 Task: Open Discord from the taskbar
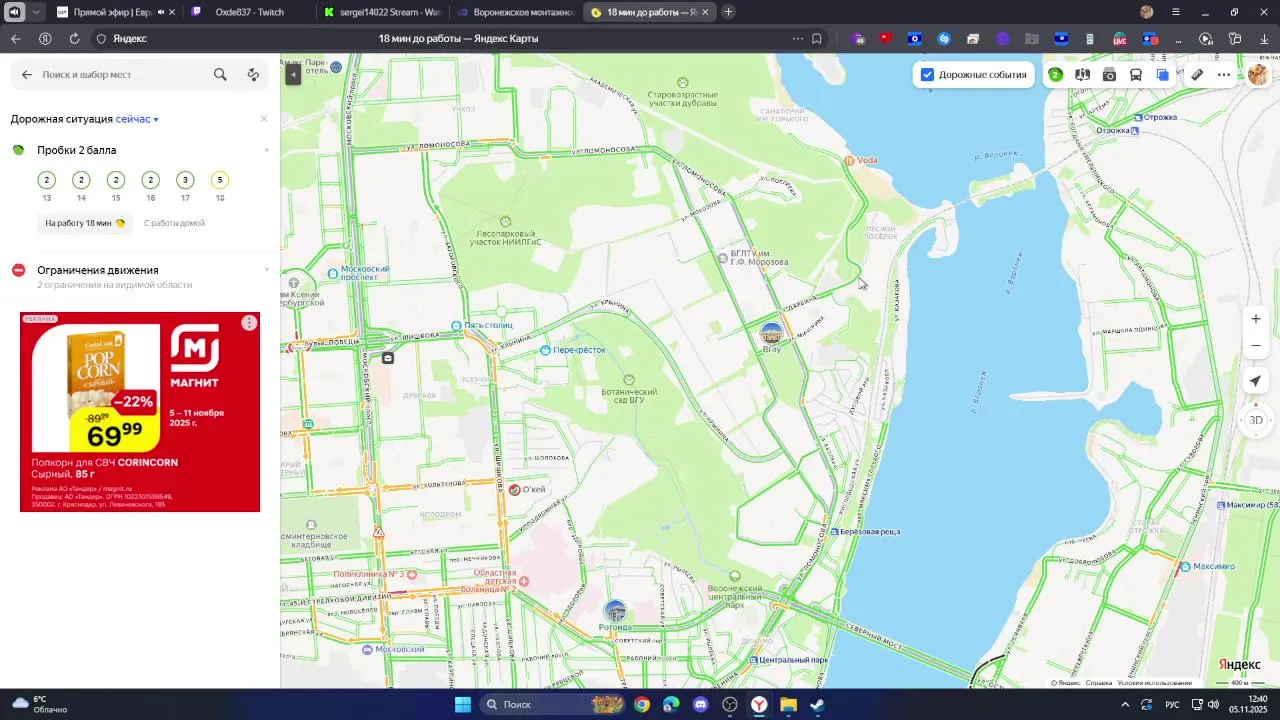tap(700, 704)
